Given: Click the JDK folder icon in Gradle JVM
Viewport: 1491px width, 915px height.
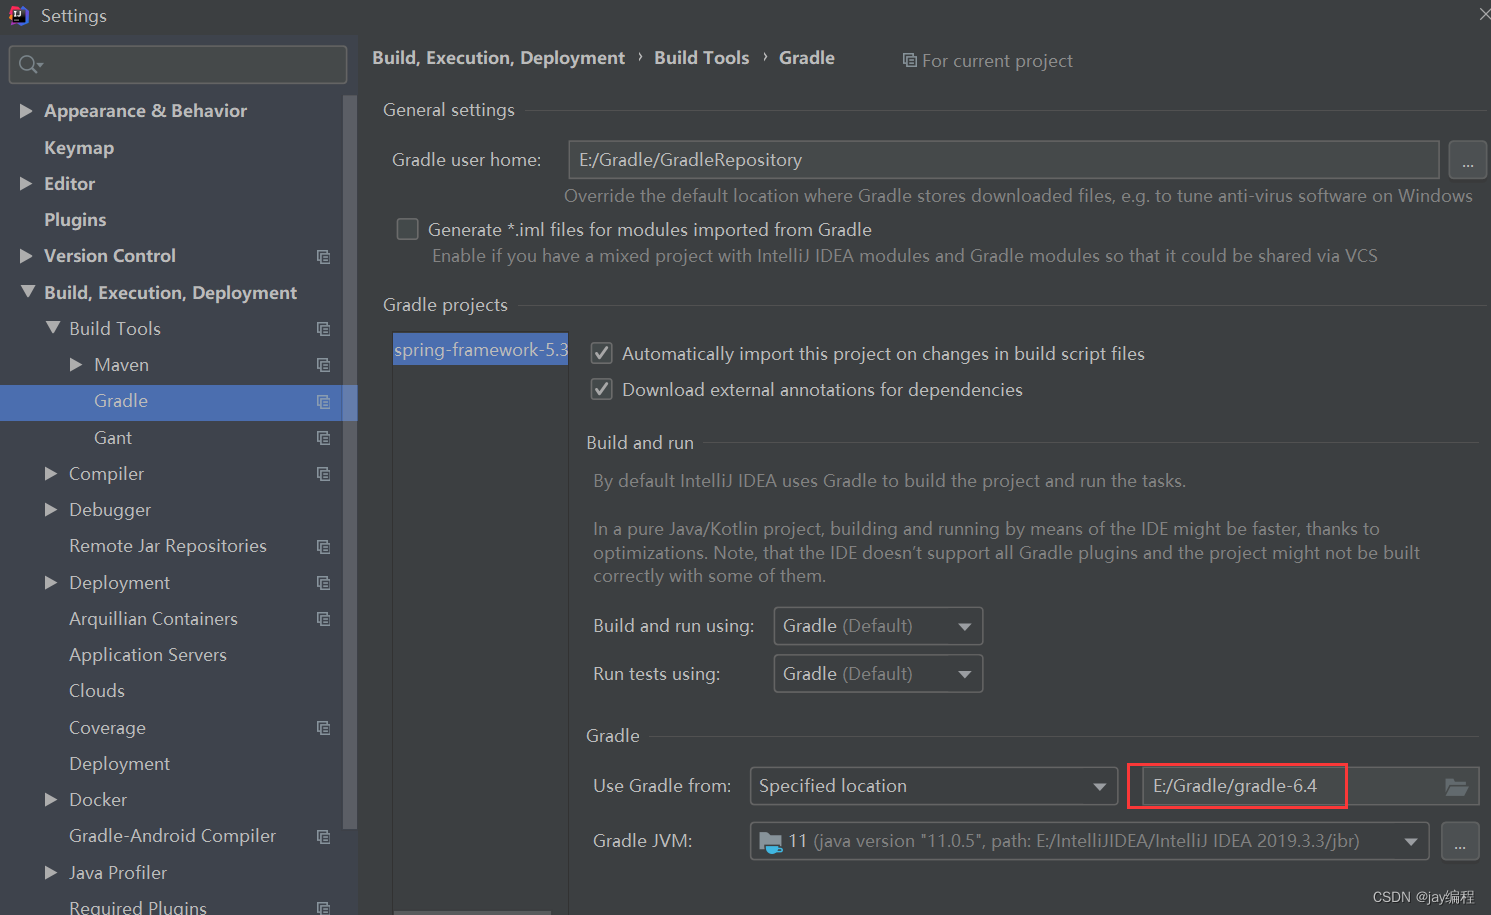Looking at the screenshot, I should pyautogui.click(x=770, y=842).
